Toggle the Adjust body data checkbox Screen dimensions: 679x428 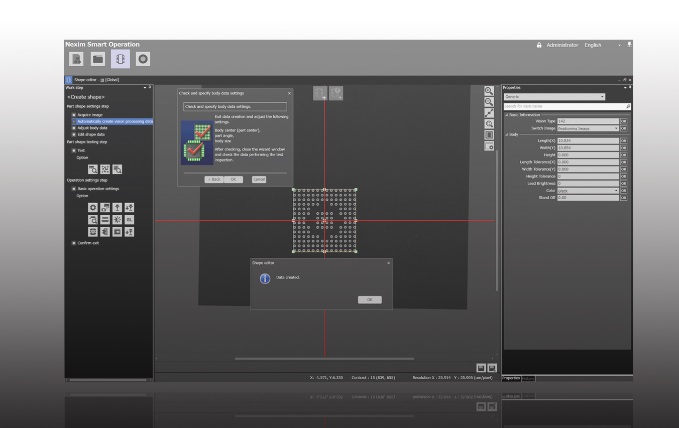point(74,128)
